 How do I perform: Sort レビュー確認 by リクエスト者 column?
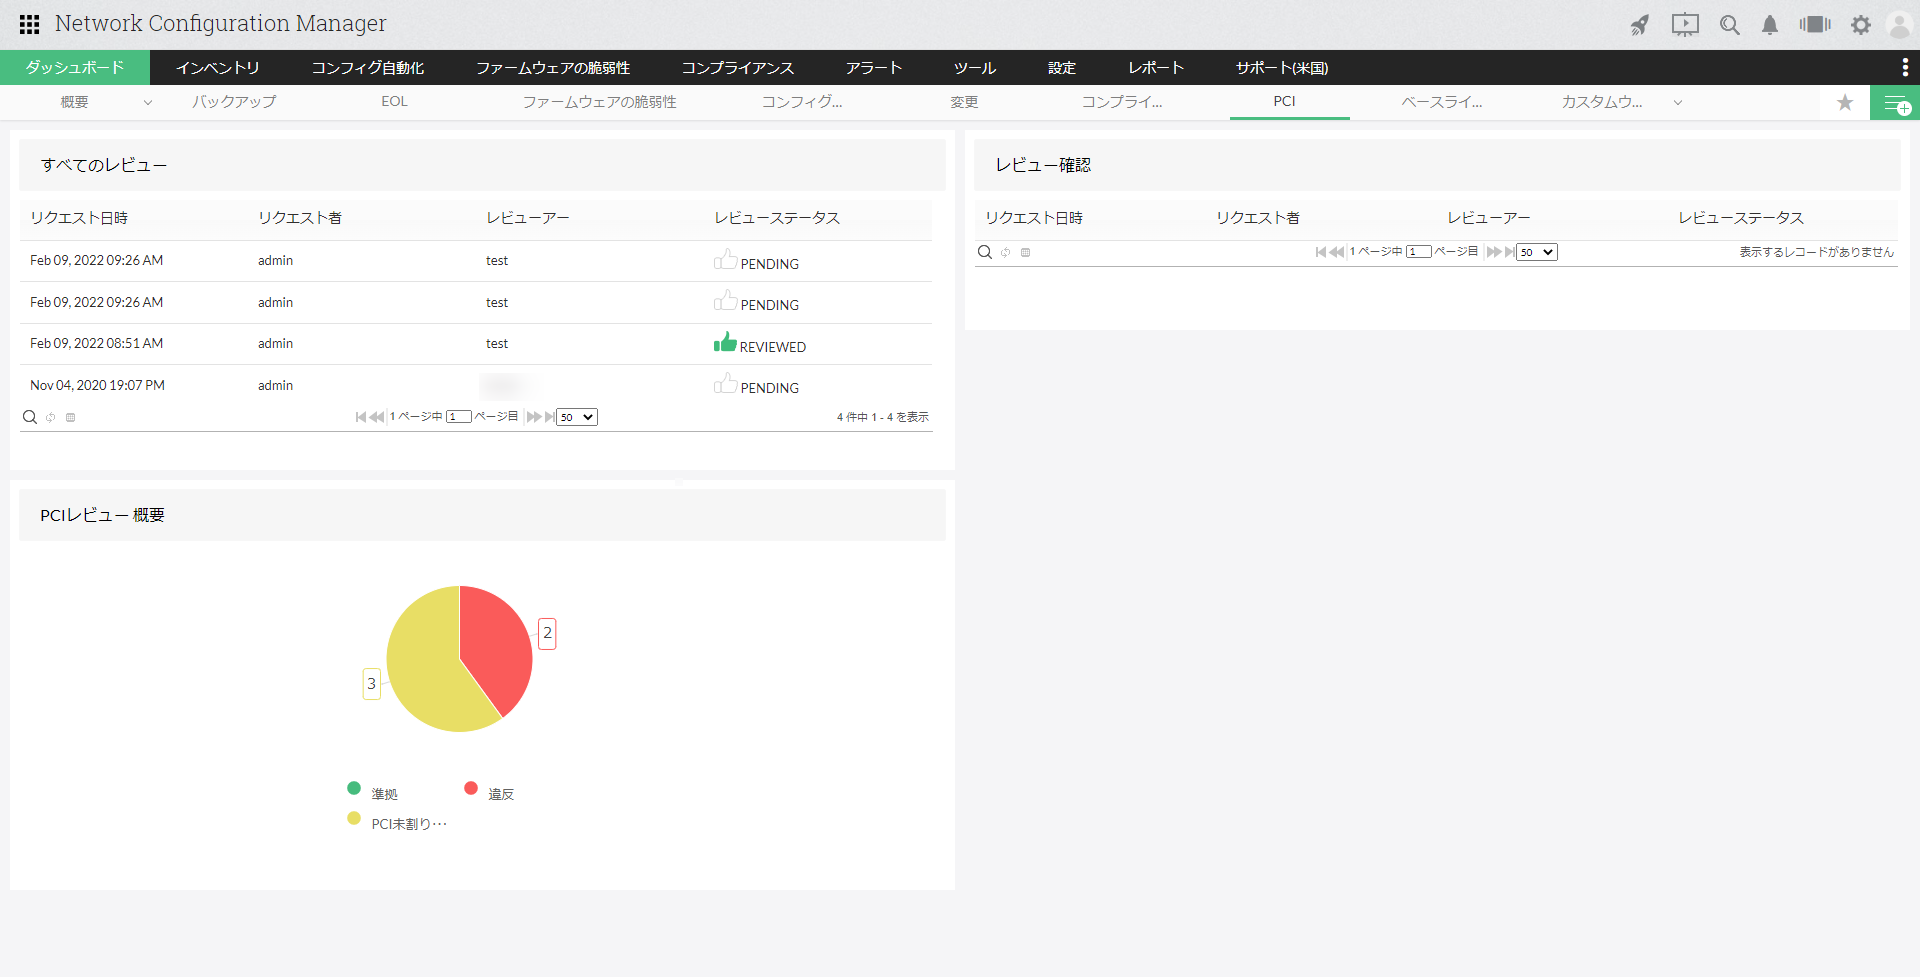click(x=1258, y=218)
